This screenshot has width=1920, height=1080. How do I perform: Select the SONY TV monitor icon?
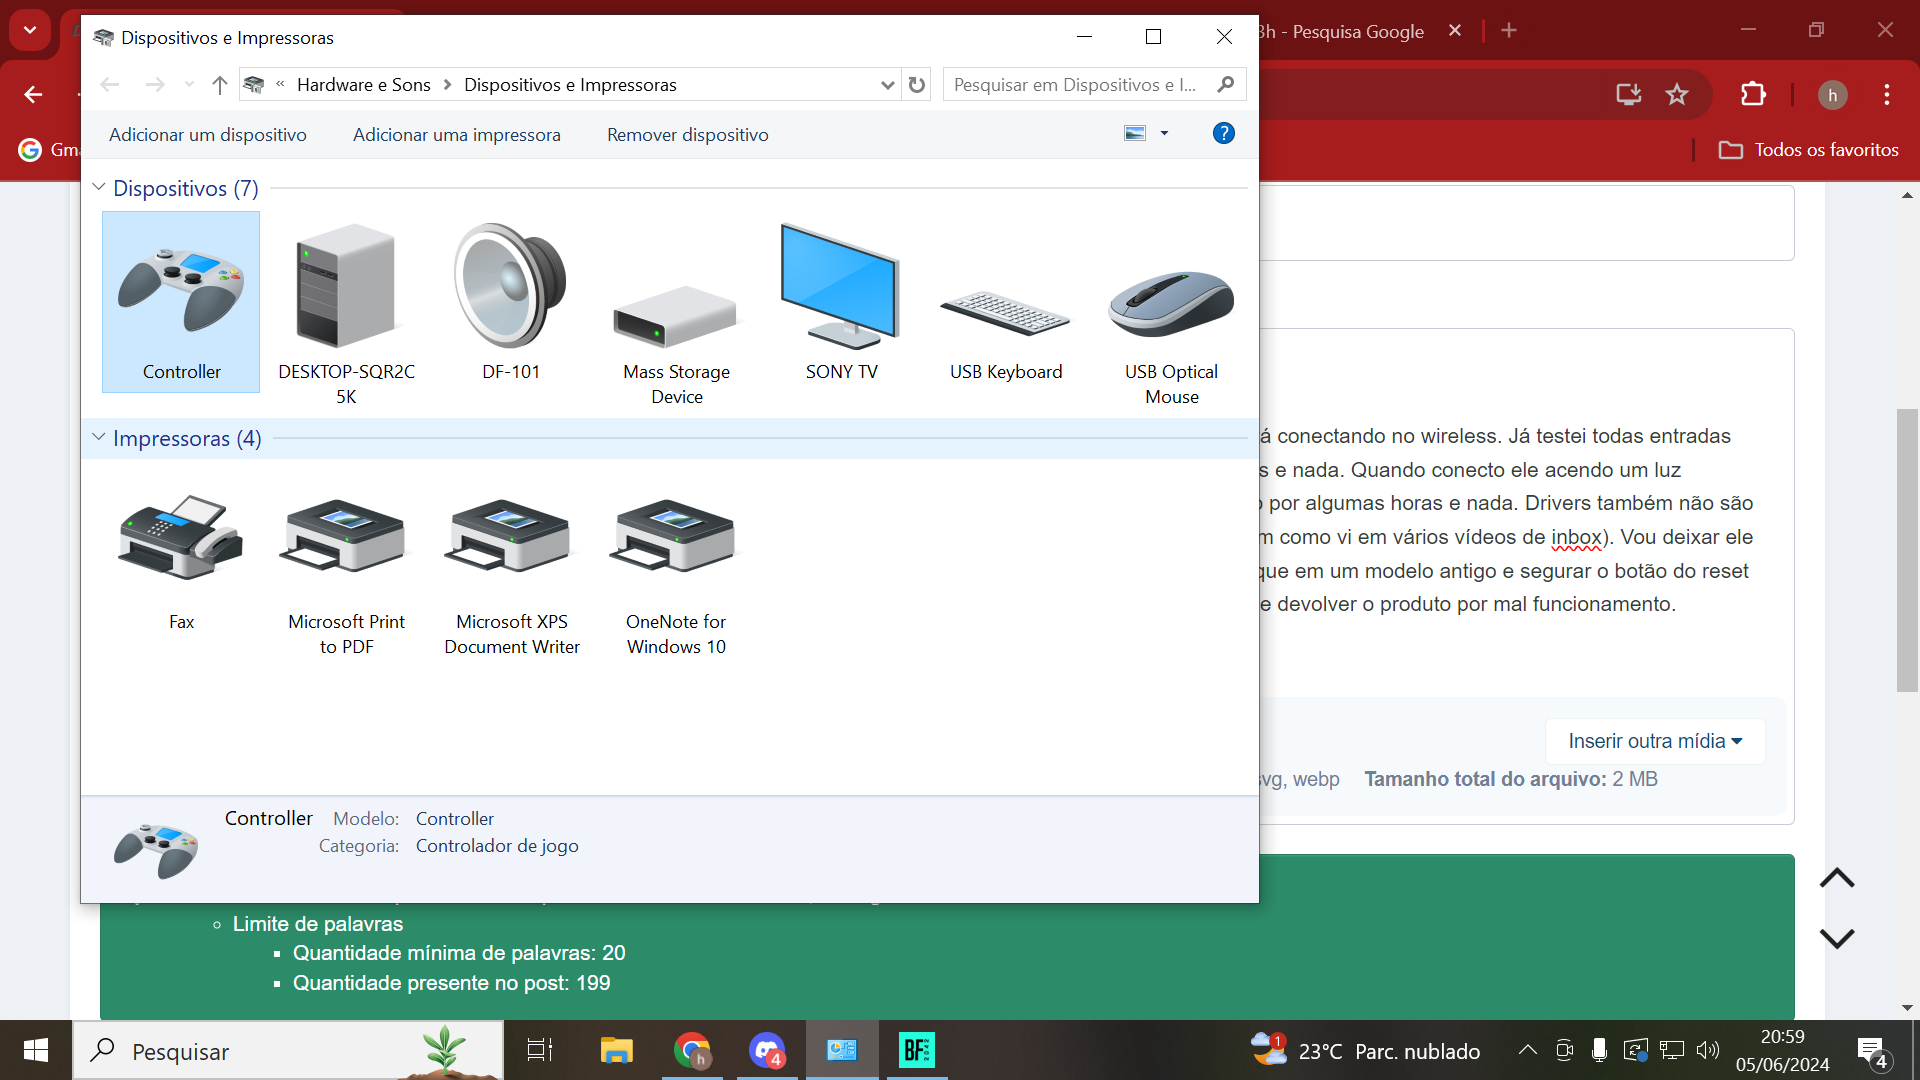pos(841,301)
